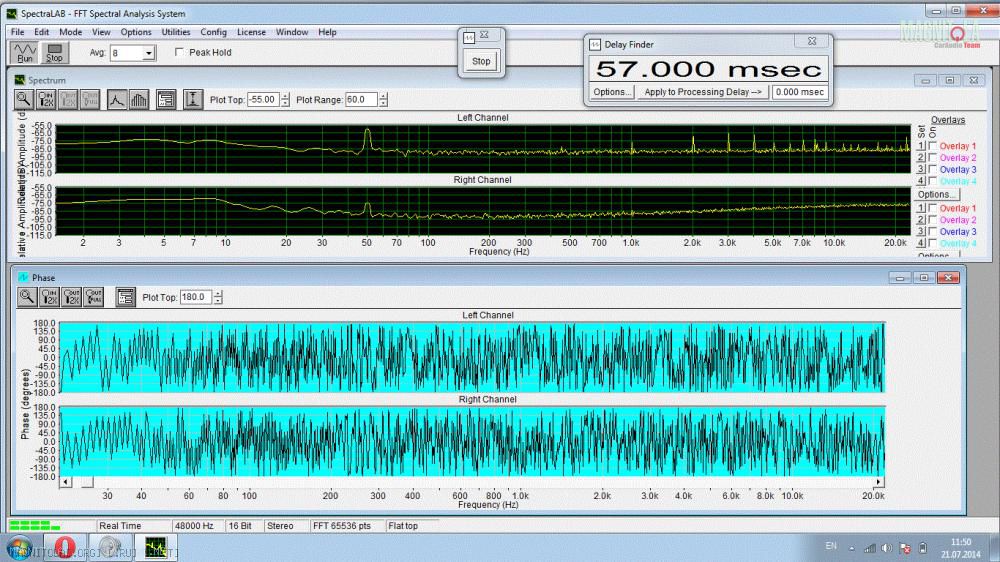The width and height of the screenshot is (1000, 562).
Task: Click the Spectrum autoscale range icon
Action: tap(193, 100)
